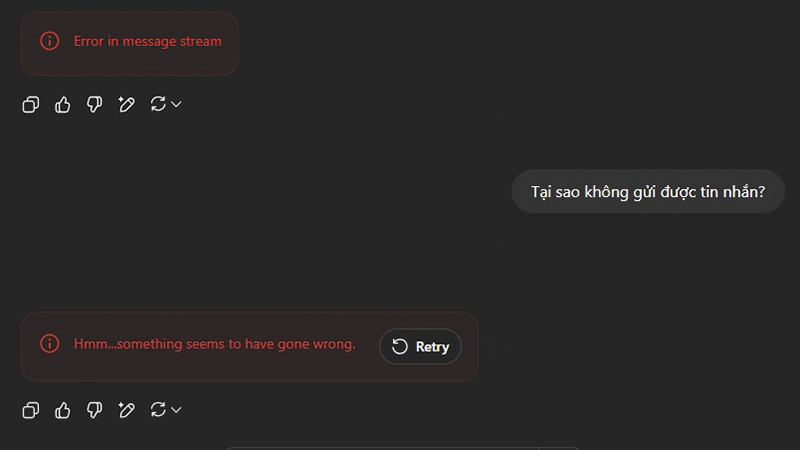Select the 'Tại sao không gửi được tin nhắn?' message bubble
Viewport: 800px width, 450px height.
[647, 191]
